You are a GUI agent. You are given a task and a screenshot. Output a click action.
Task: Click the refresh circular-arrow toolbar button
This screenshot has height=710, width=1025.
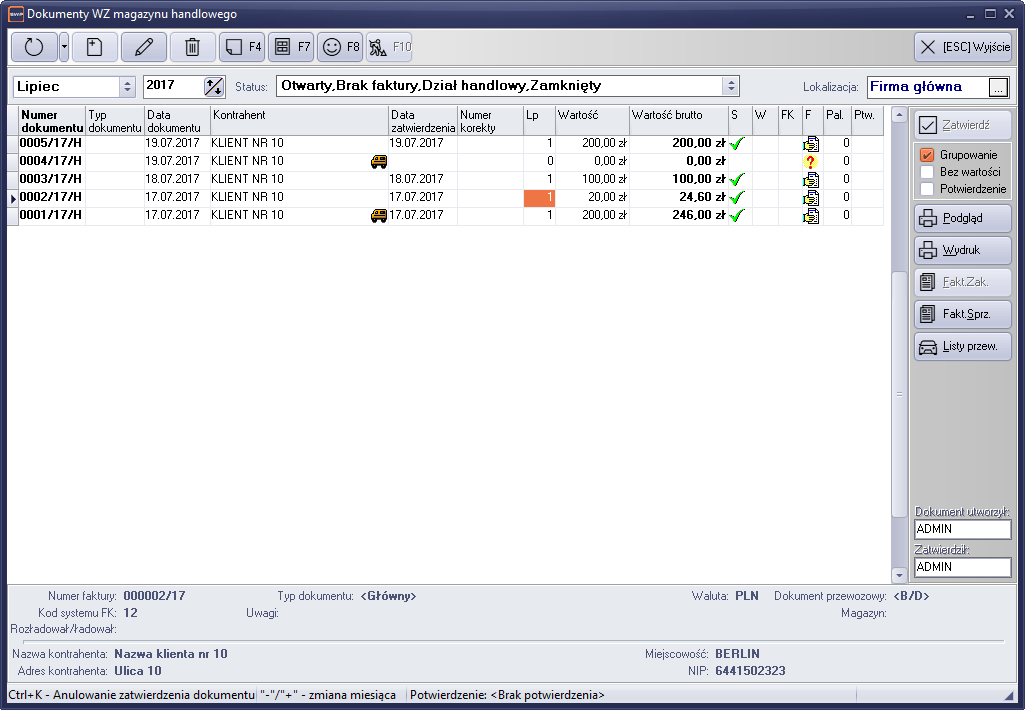pyautogui.click(x=34, y=47)
